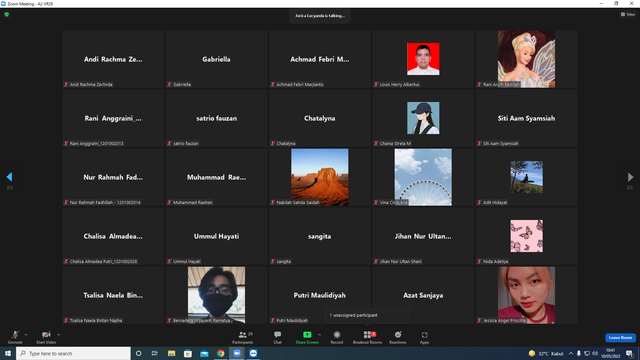Select the Azat Sanjaya tile
The width and height of the screenshot is (640, 360).
point(423,295)
